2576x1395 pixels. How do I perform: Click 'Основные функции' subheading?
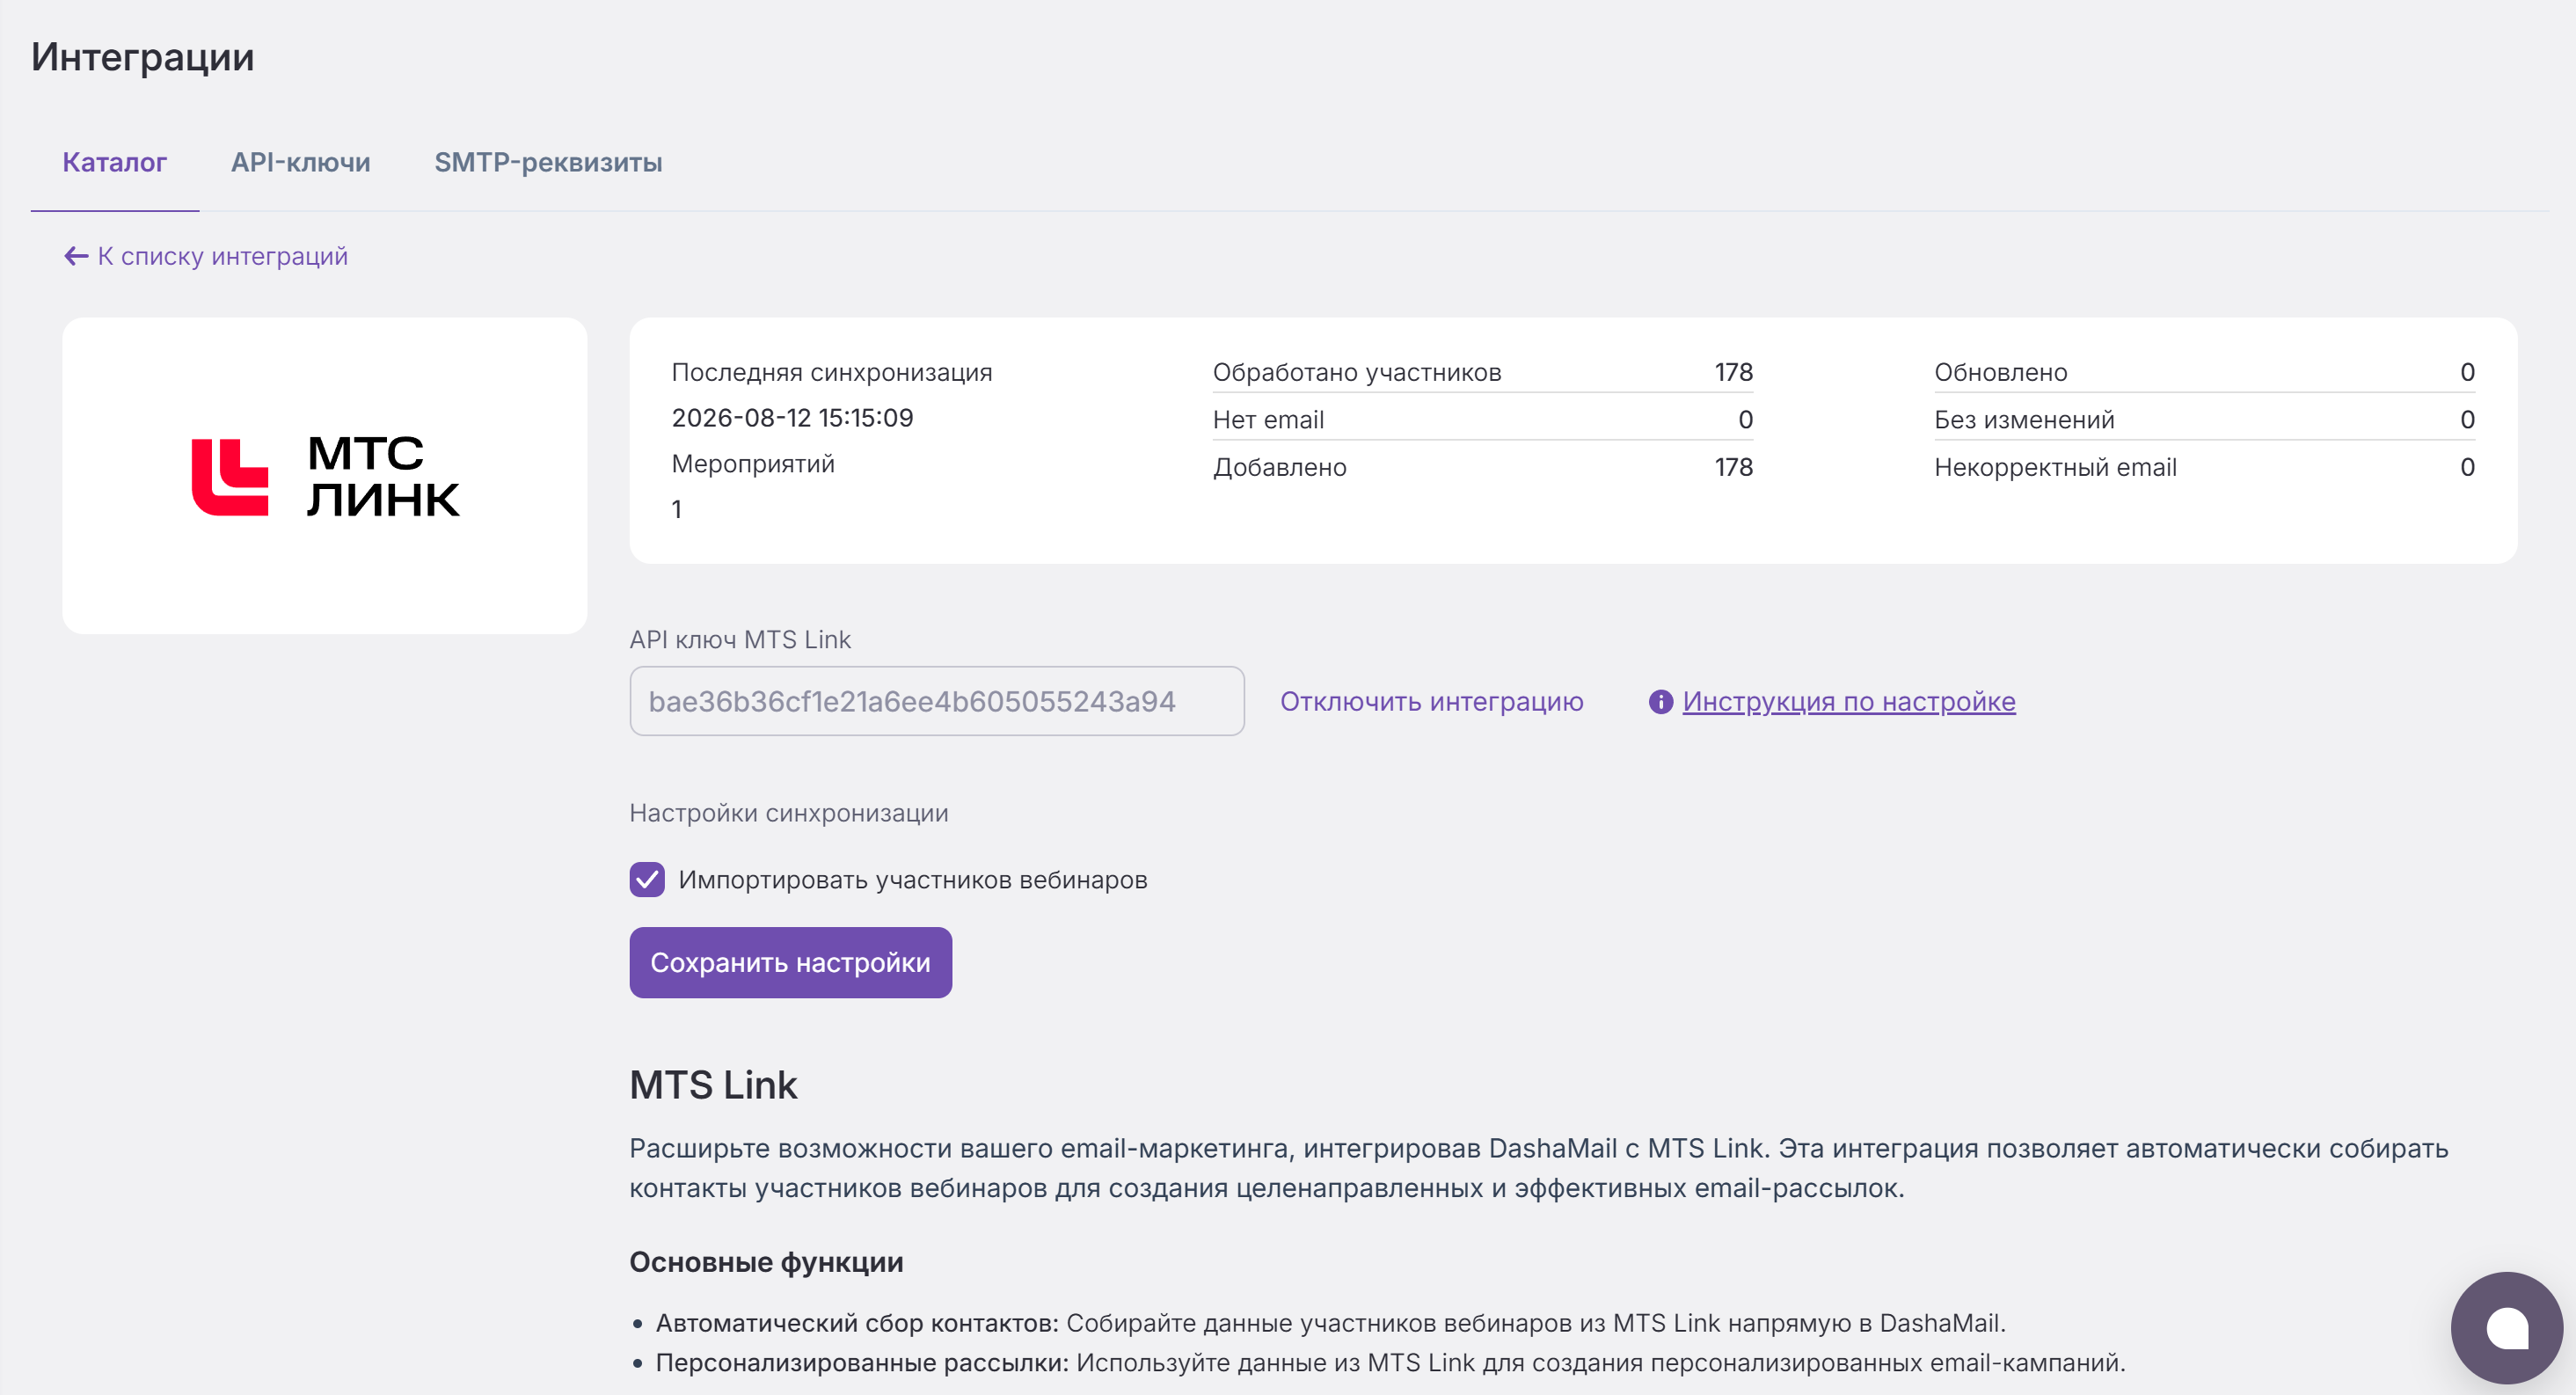(x=767, y=1262)
